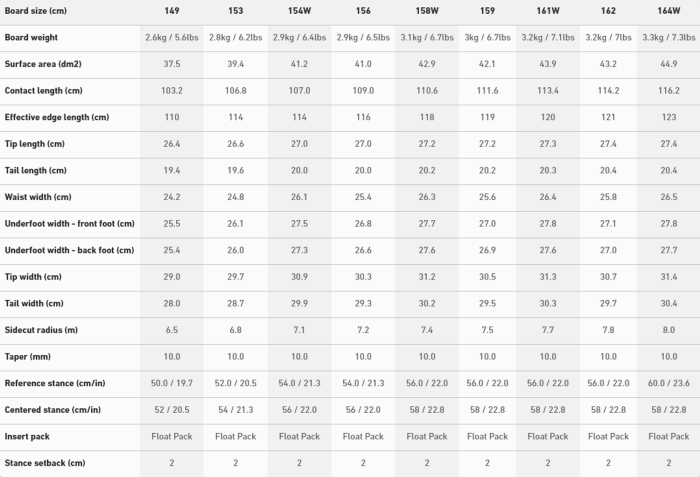700x477 pixels.
Task: Click the Effective edge length (cm) label
Action: coord(57,117)
